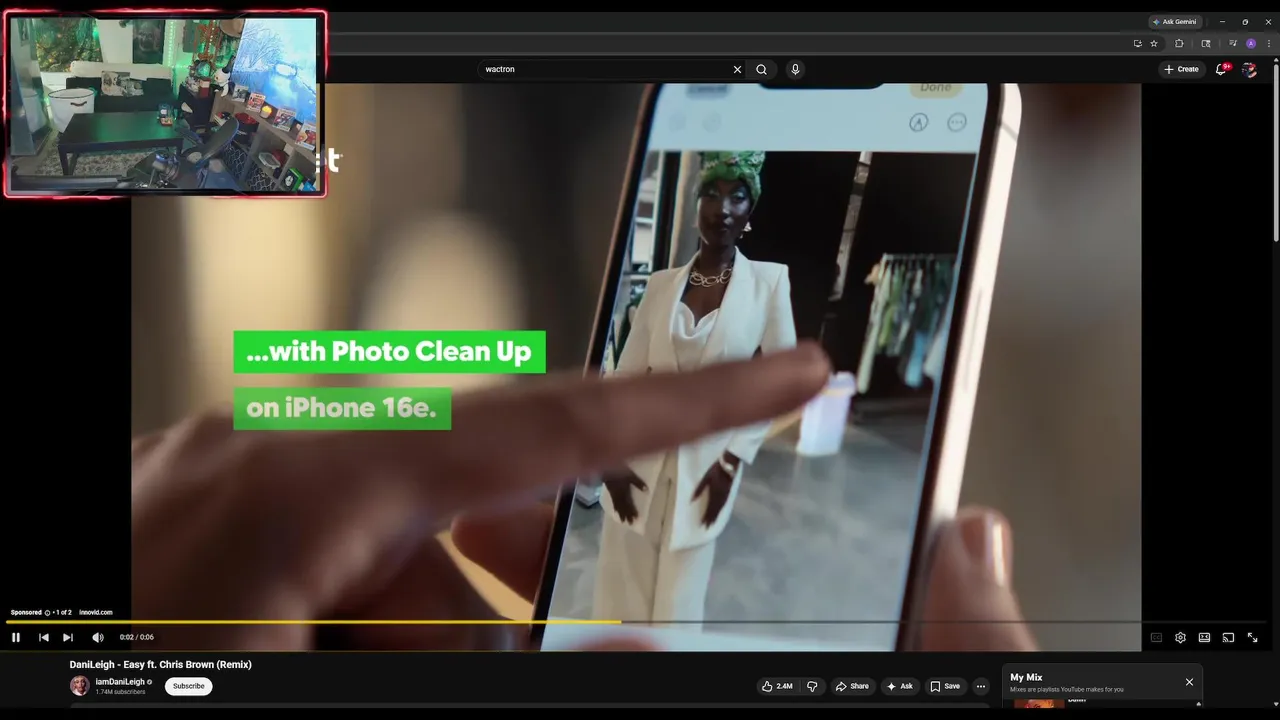The width and height of the screenshot is (1280, 720).
Task: Close the My Mix panel
Action: (1189, 682)
